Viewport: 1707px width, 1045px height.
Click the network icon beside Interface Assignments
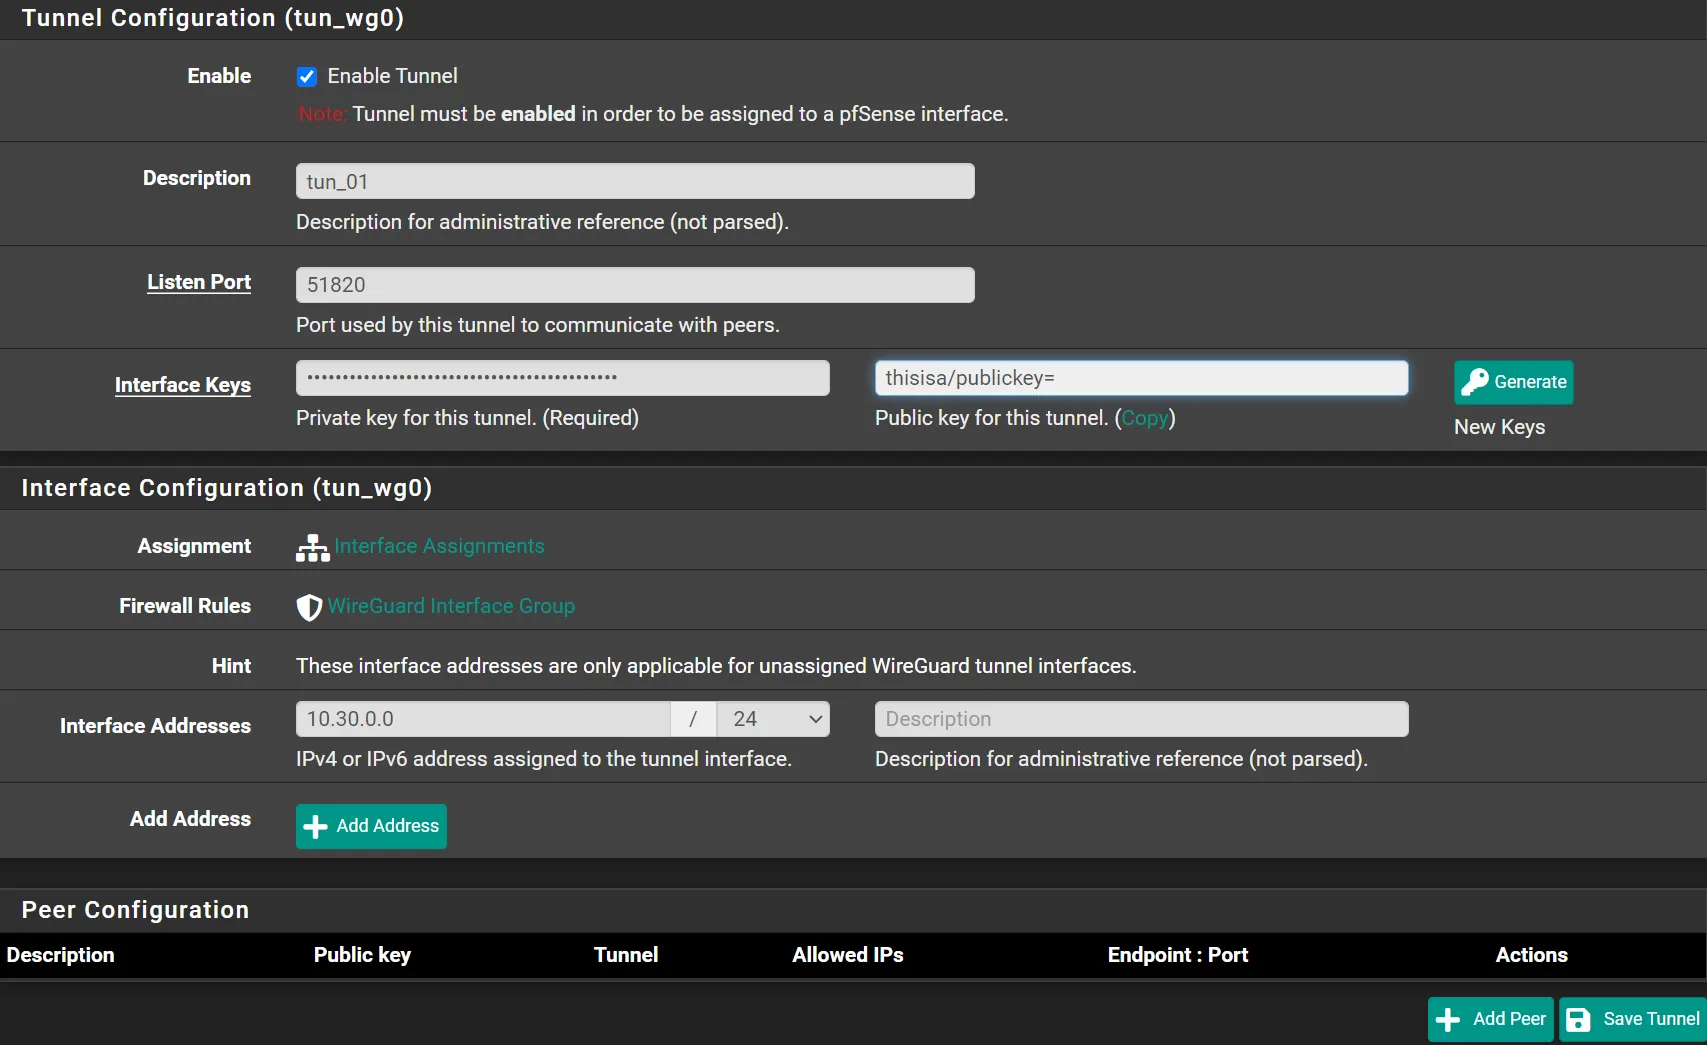point(312,547)
